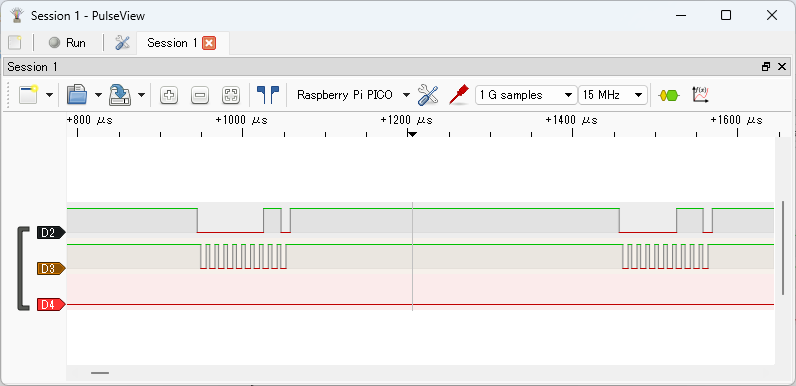The height and width of the screenshot is (386, 796).
Task: Click the ruler marker triangle near +1200 µs
Action: tap(412, 134)
